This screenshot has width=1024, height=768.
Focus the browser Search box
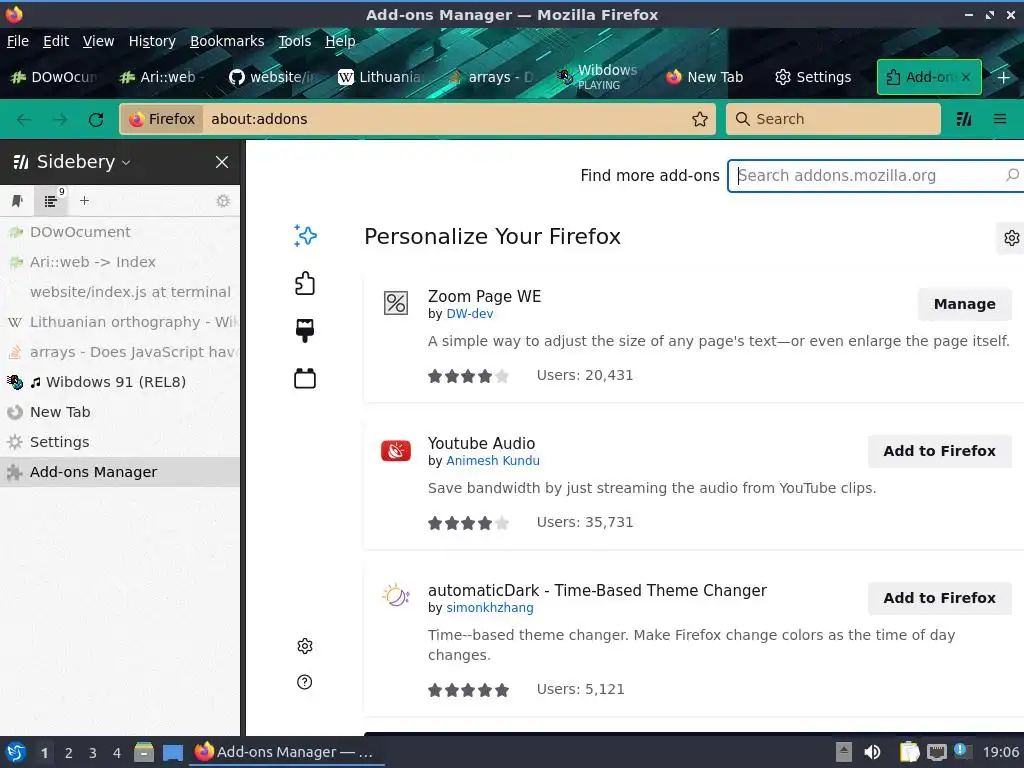coord(833,119)
